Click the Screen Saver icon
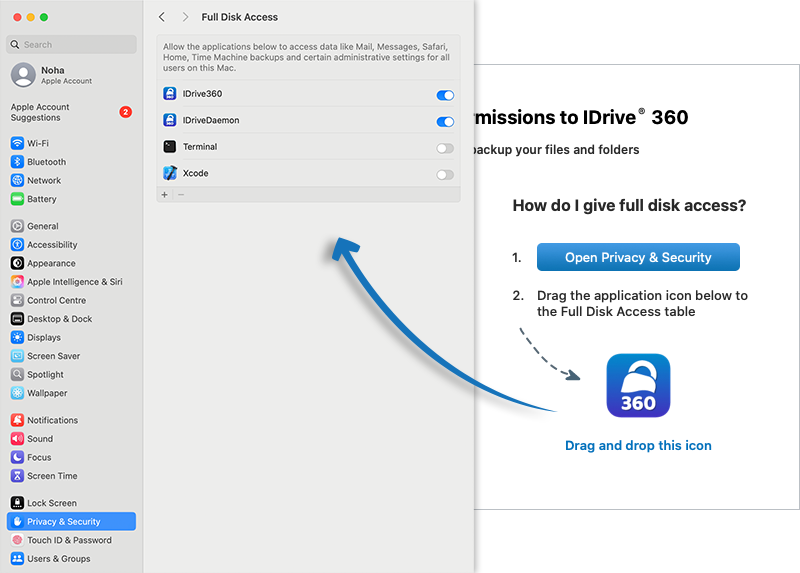800x573 pixels. [x=17, y=356]
